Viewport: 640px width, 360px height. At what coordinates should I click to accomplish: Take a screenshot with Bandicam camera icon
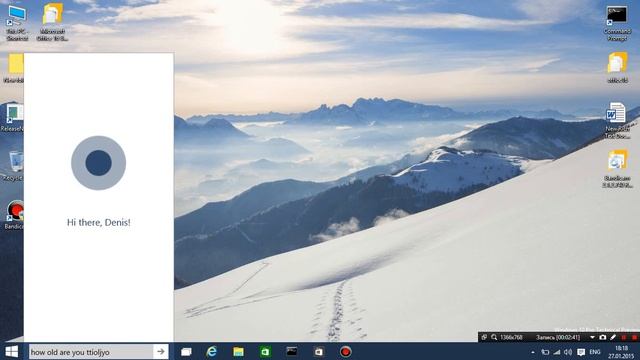(x=602, y=337)
